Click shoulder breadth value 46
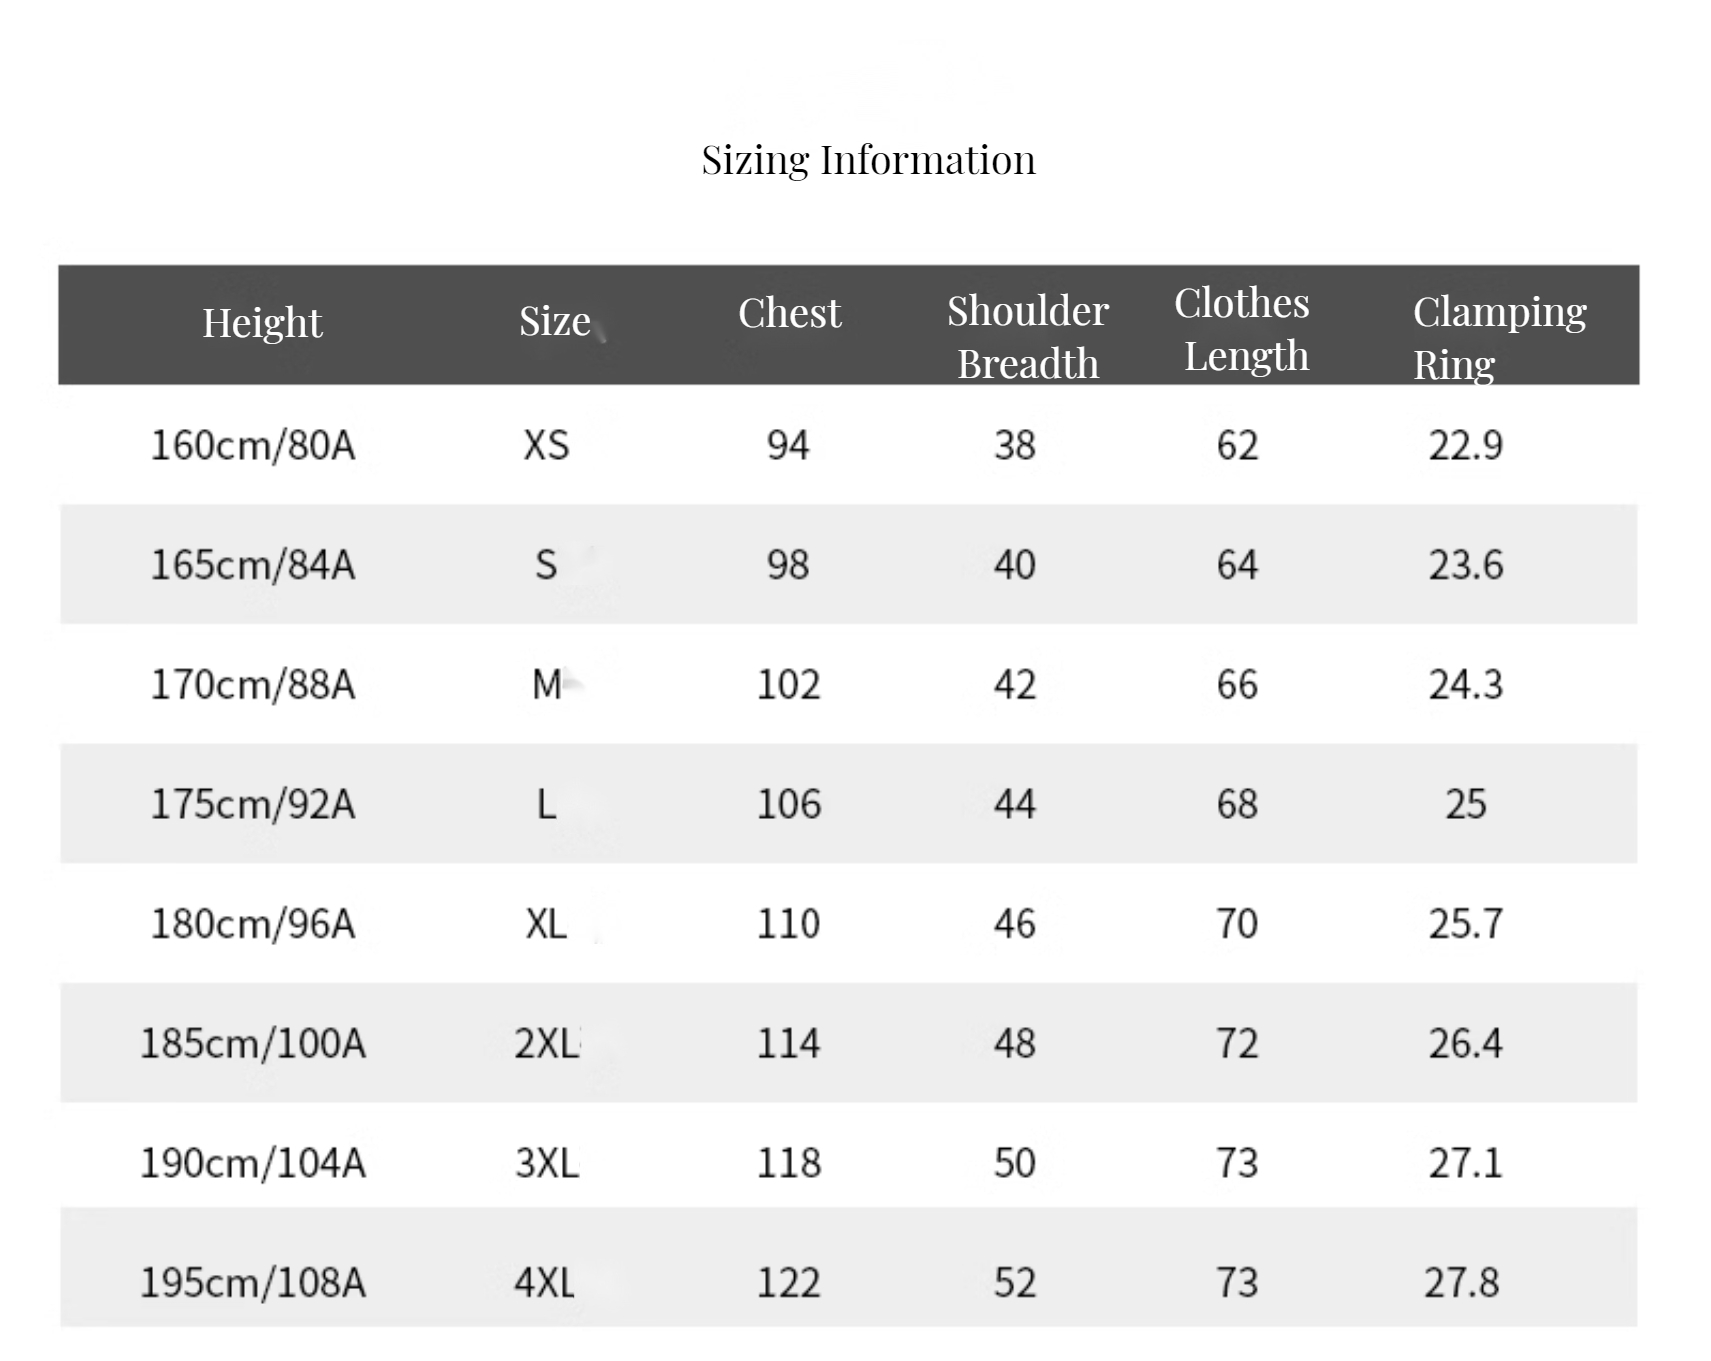1711x1361 pixels. (x=1015, y=924)
